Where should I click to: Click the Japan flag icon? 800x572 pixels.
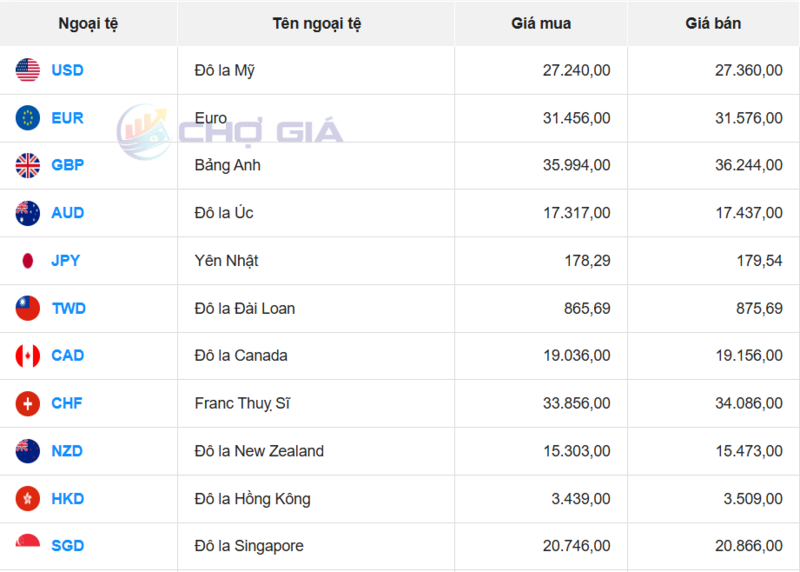click(28, 261)
